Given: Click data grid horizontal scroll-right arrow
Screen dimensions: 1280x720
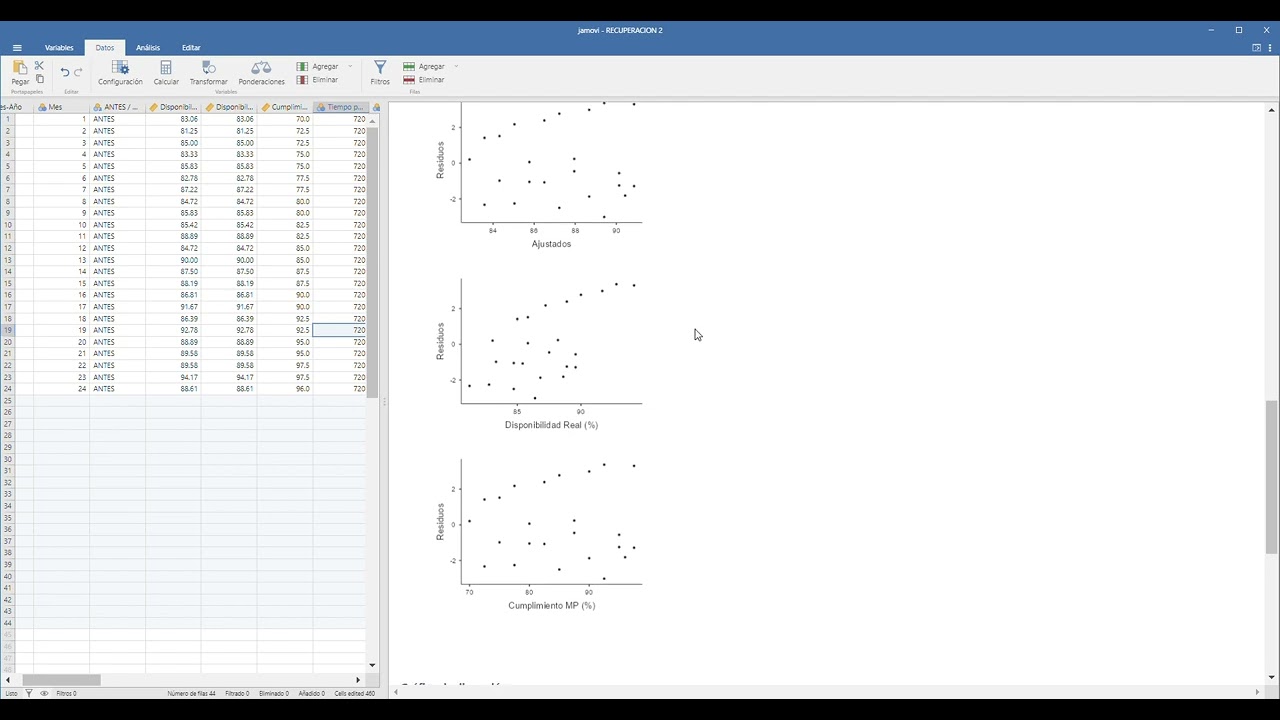Looking at the screenshot, I should pos(358,680).
